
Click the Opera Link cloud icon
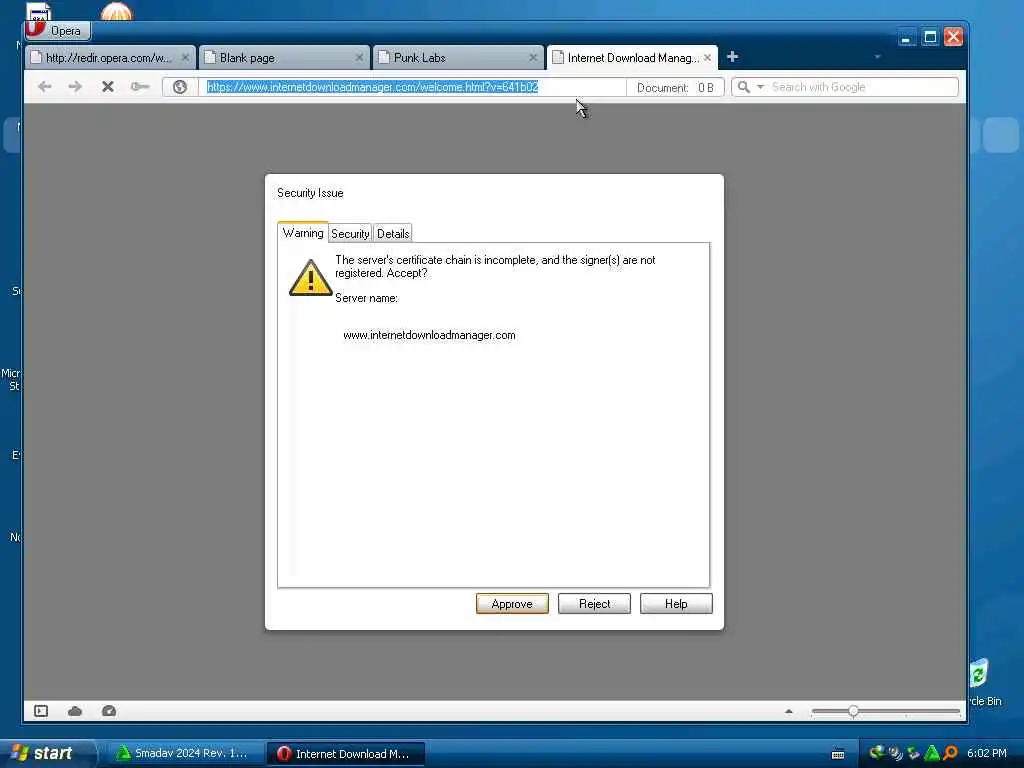75,711
